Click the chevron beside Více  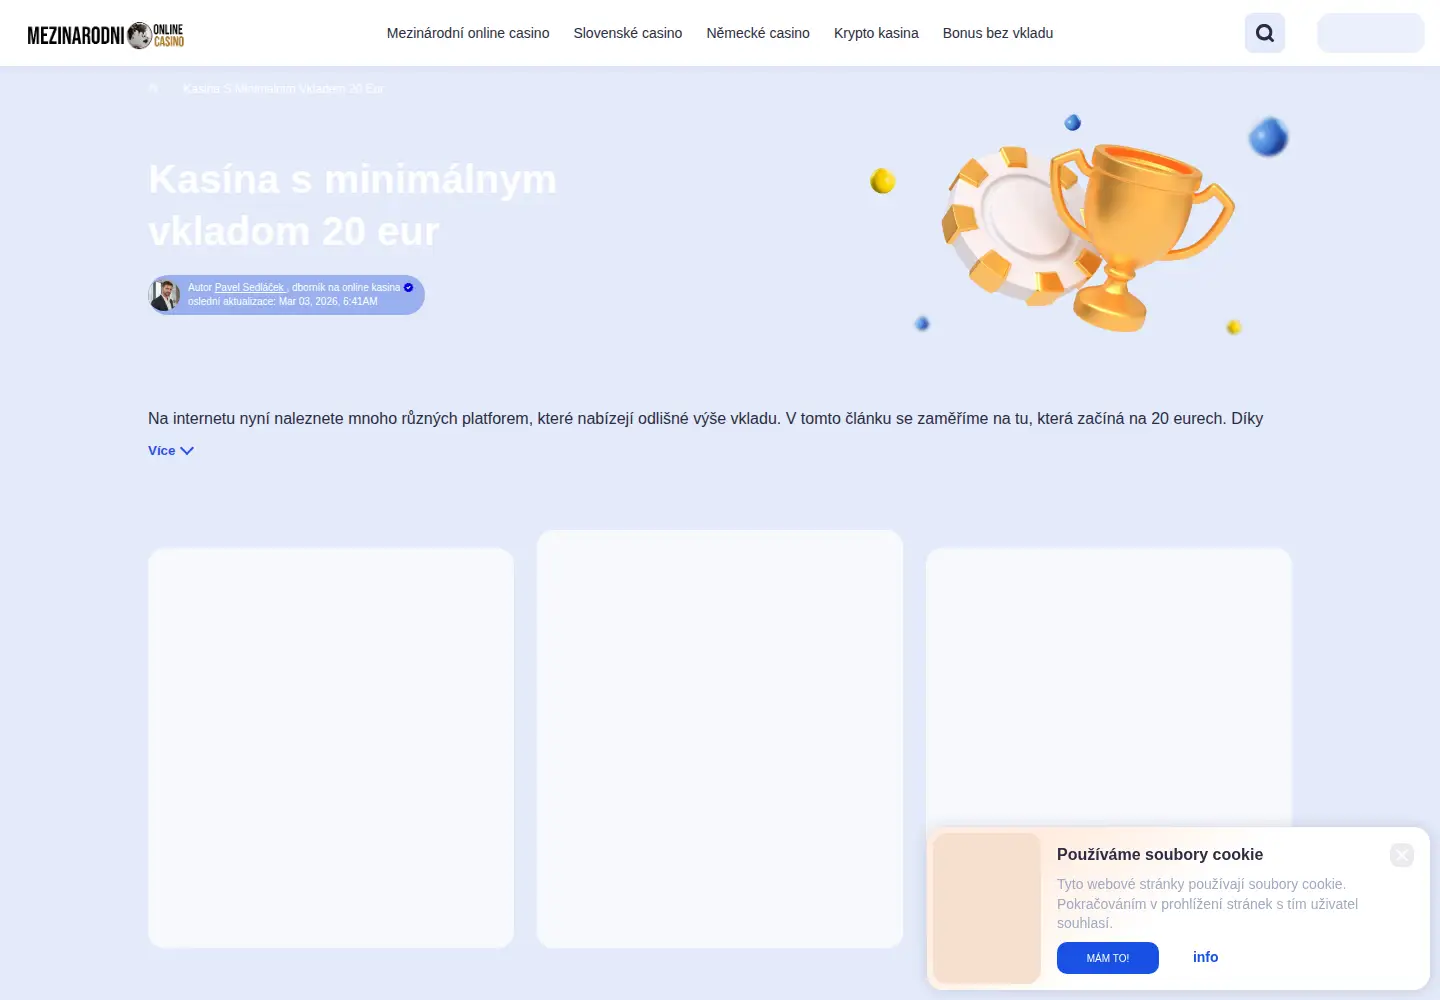point(187,451)
